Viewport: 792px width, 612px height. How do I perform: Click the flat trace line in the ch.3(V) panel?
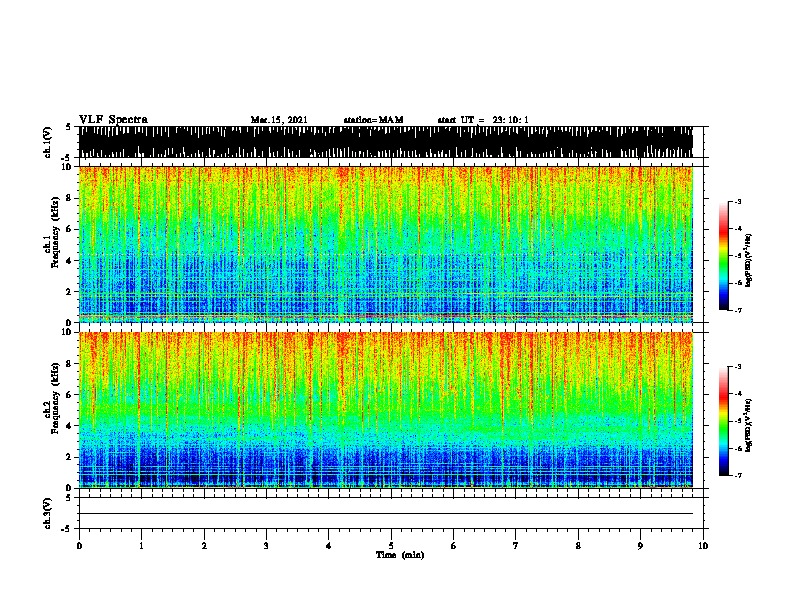pyautogui.click(x=386, y=514)
